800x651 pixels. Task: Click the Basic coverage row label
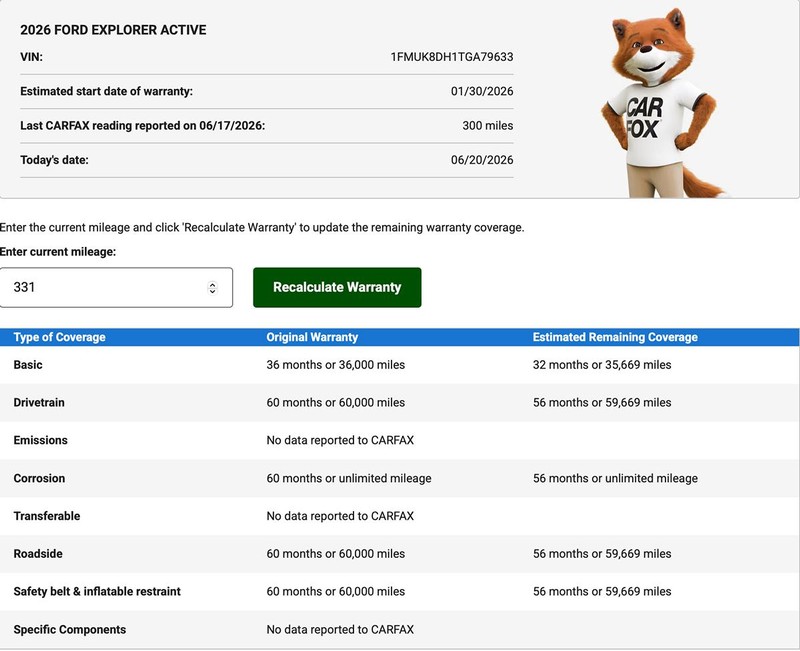point(28,365)
